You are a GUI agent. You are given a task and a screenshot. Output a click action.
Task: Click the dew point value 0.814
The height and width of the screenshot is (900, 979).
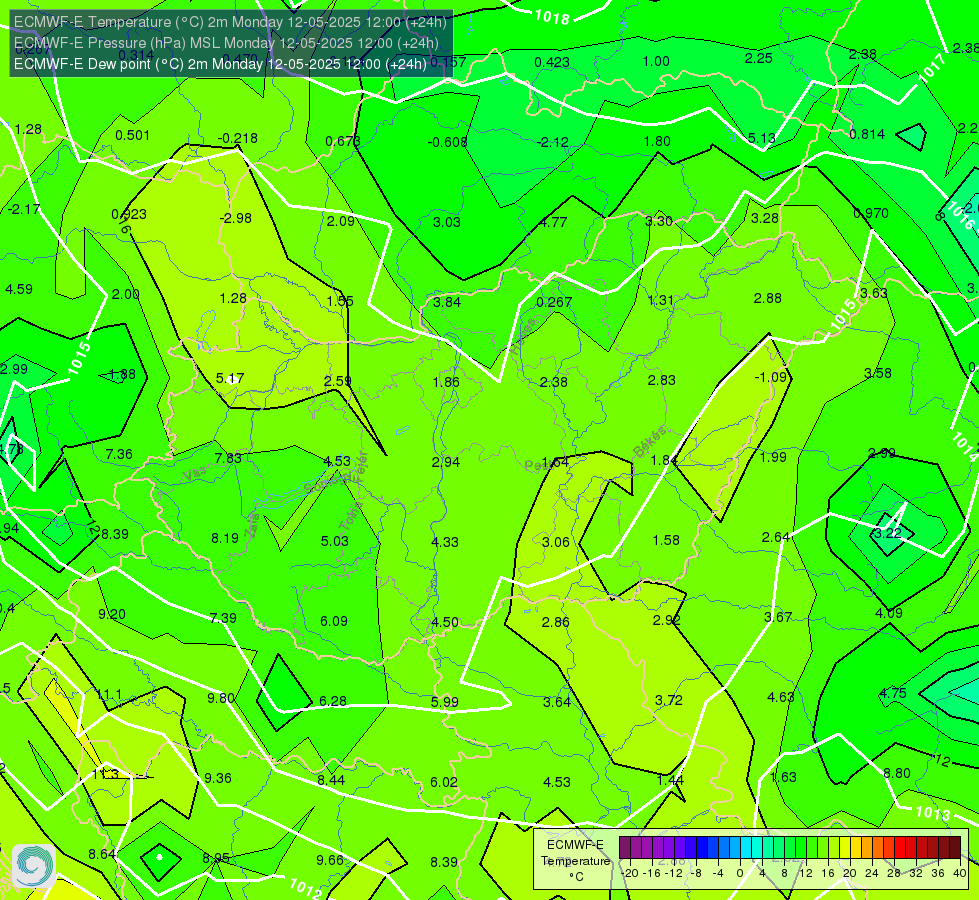867,134
